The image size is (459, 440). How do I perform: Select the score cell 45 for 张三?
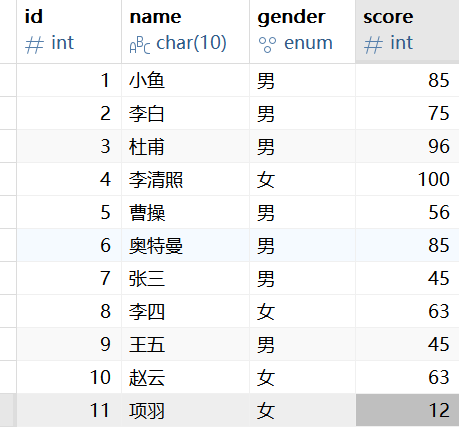click(407, 278)
